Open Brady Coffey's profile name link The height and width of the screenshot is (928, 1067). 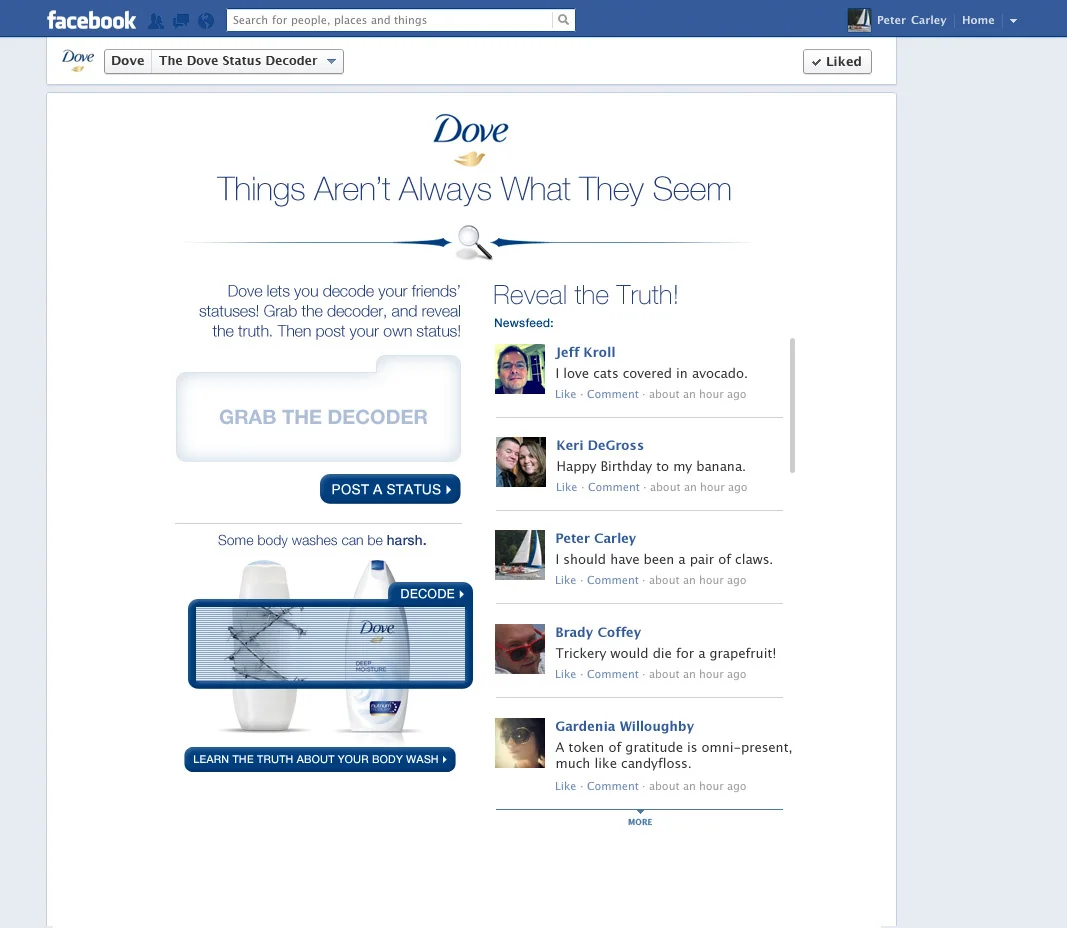(598, 632)
